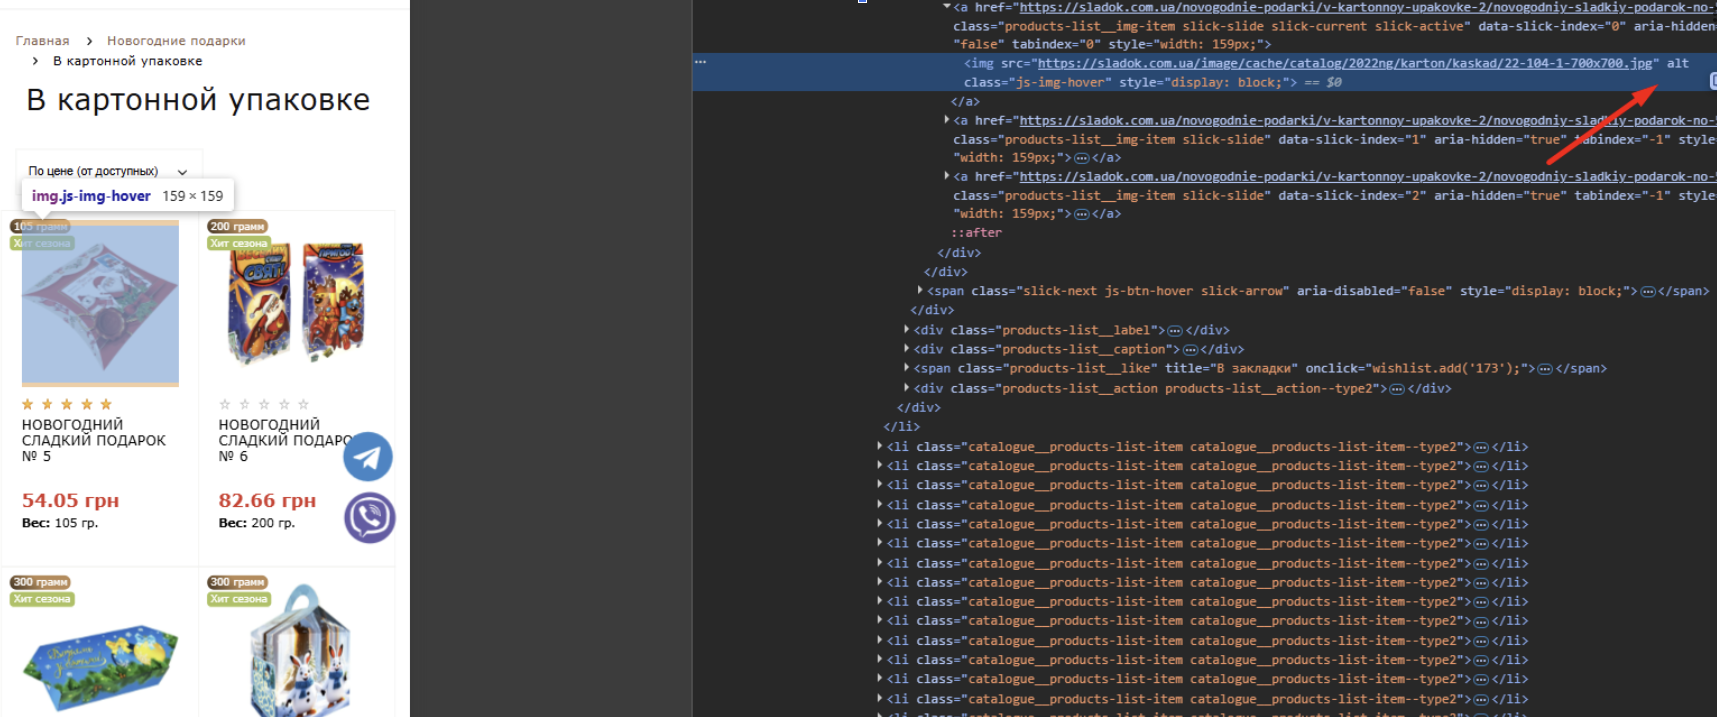The image size is (1717, 717).
Task: Click ellipsis in the data-slick-index="1" anchor node
Action: (1082, 158)
